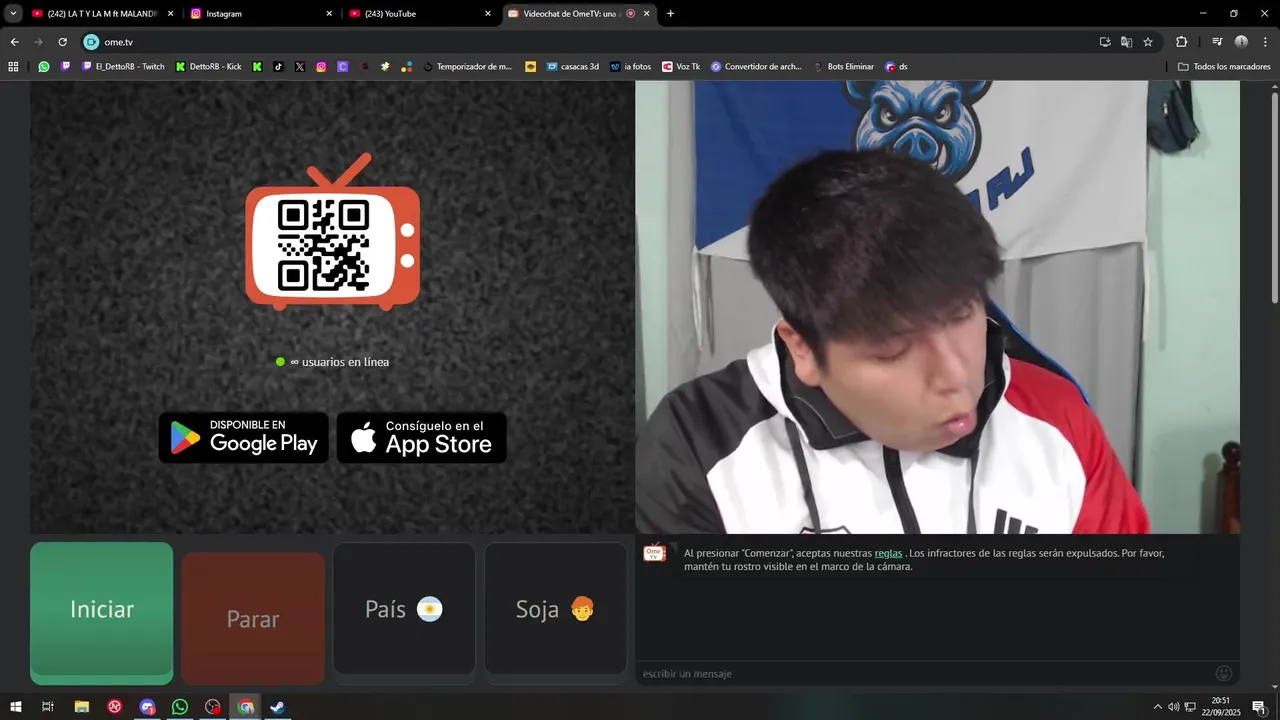This screenshot has height=720, width=1280.
Task: Bookmark this page with the star icon
Action: (x=1148, y=42)
